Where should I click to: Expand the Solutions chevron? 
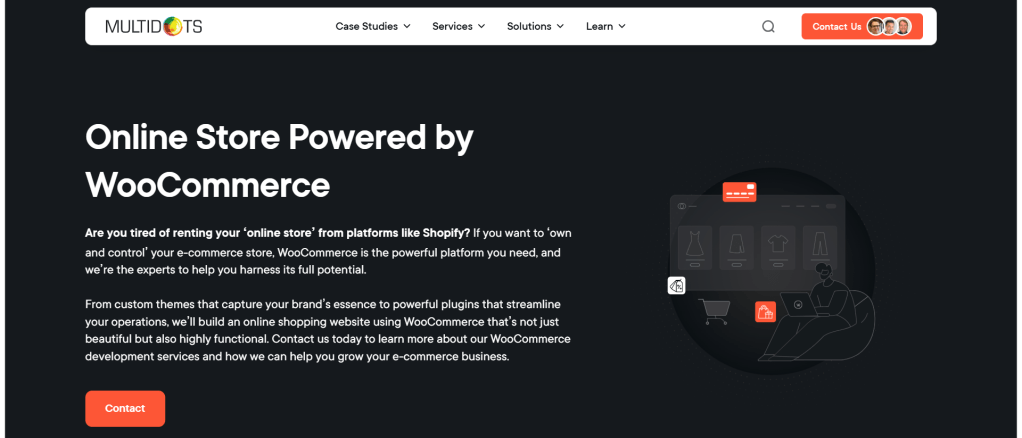point(561,27)
